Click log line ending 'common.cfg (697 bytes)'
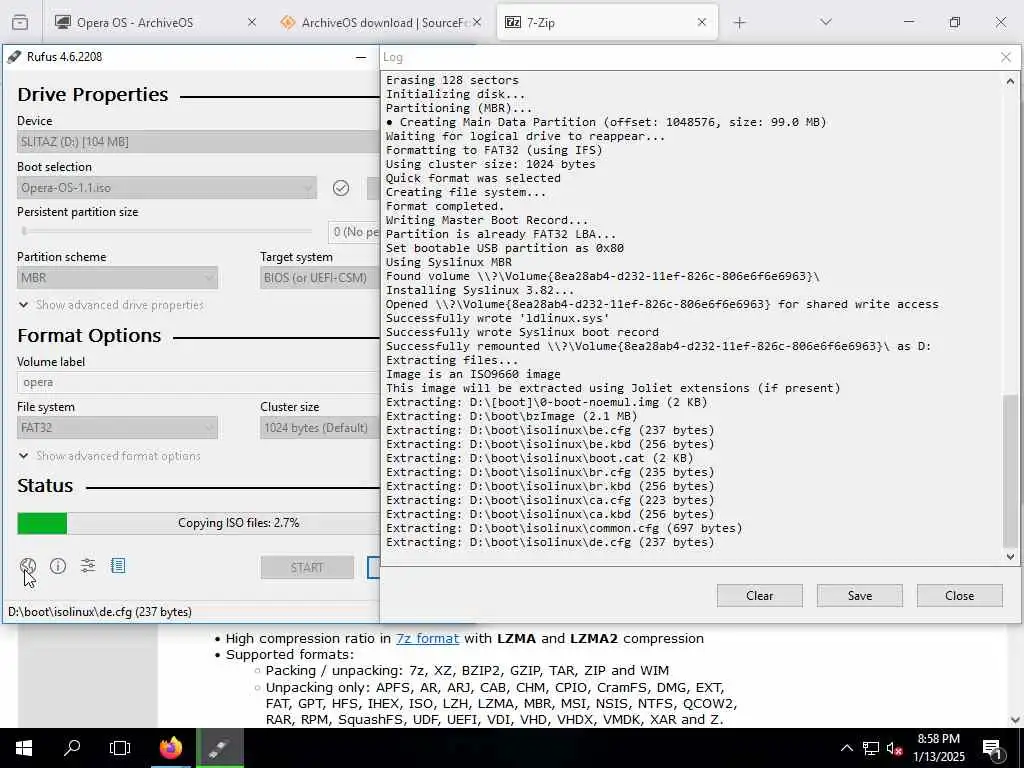This screenshot has height=768, width=1024. click(x=564, y=528)
